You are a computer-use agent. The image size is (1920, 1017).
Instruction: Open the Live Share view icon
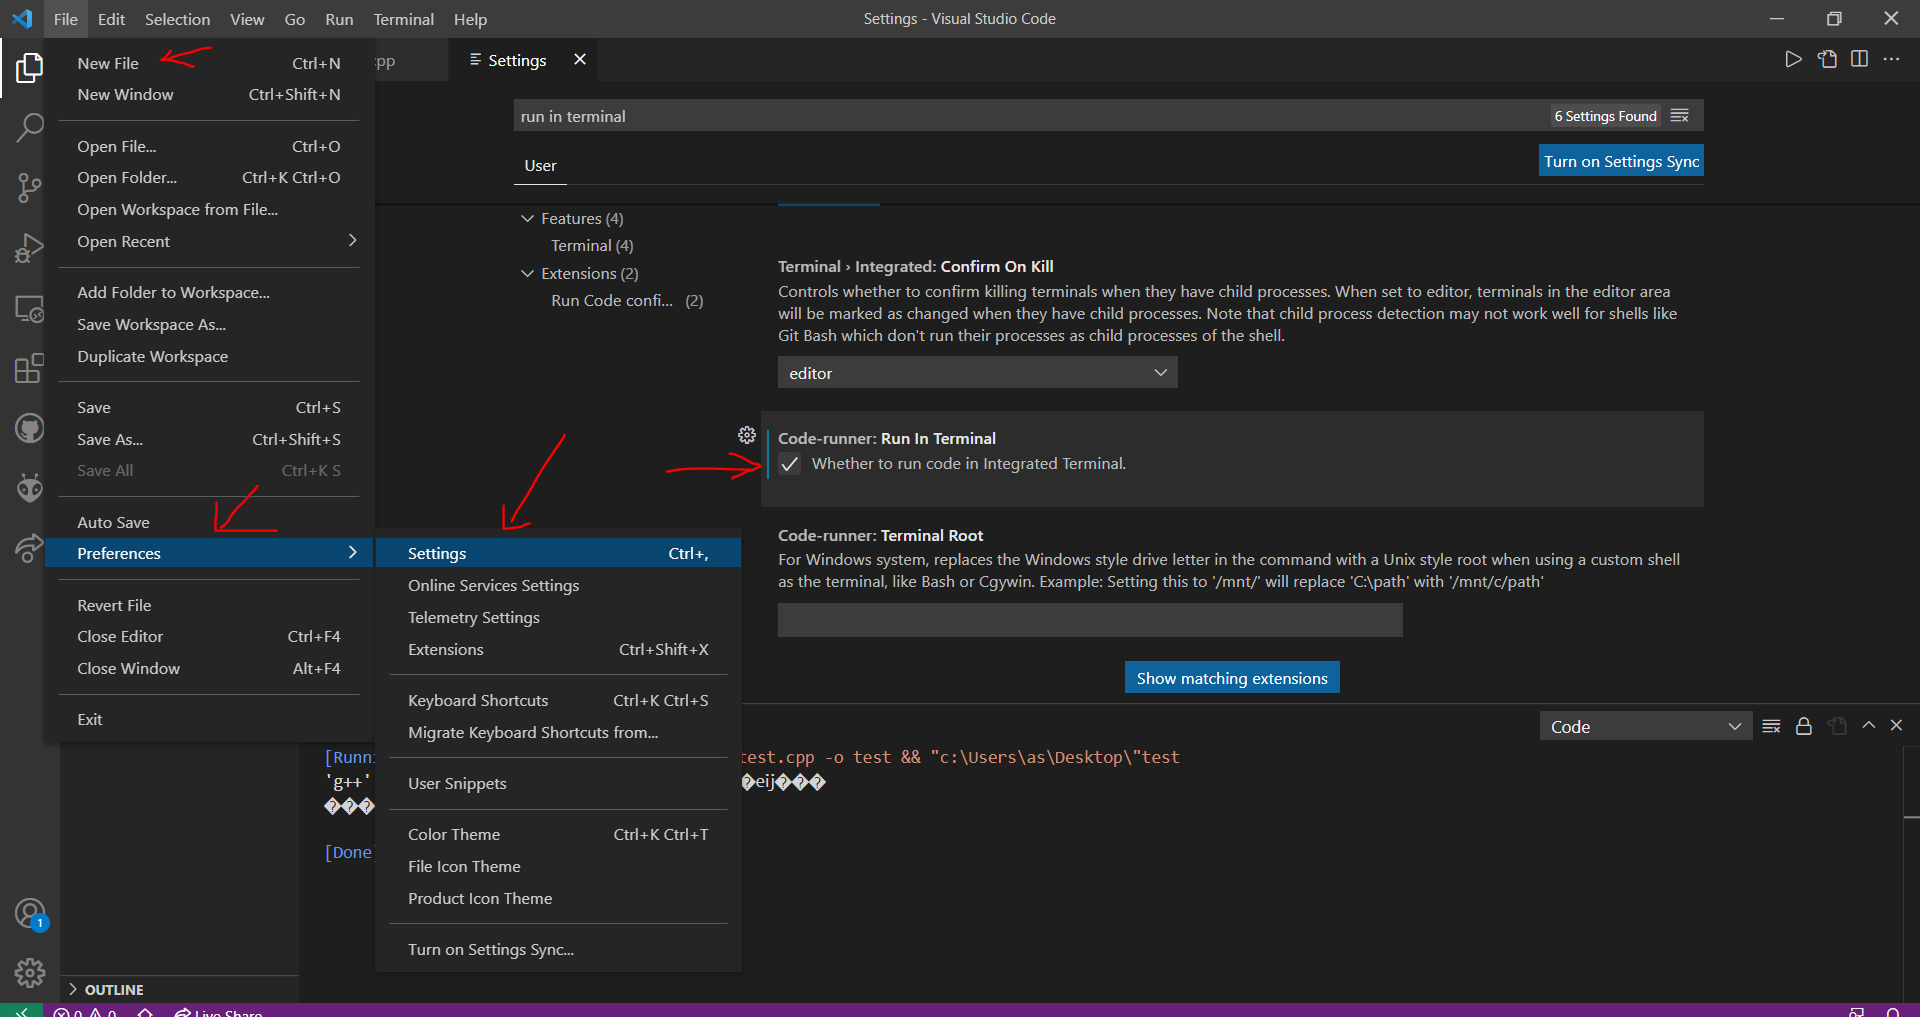[x=29, y=548]
